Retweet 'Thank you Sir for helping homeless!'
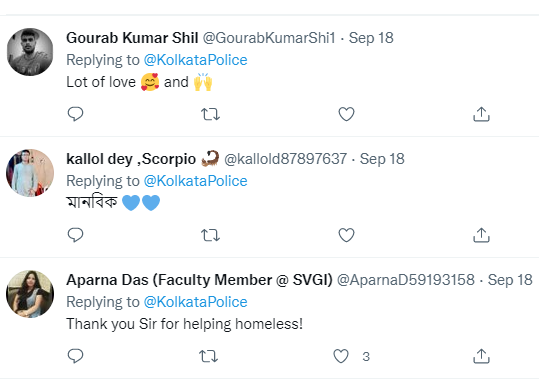The image size is (539, 391). click(x=208, y=356)
